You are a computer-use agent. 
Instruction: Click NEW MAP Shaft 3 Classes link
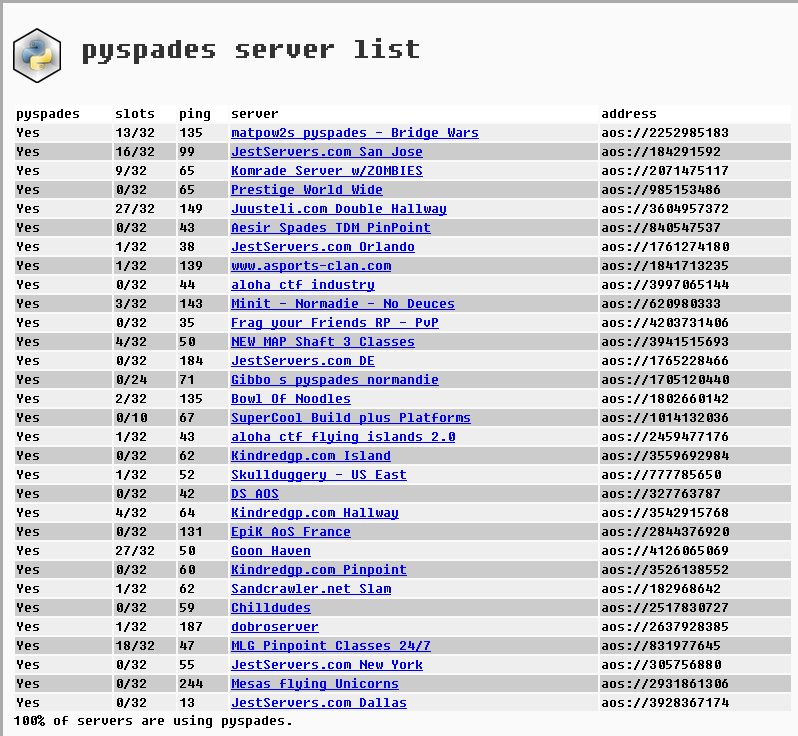322,342
